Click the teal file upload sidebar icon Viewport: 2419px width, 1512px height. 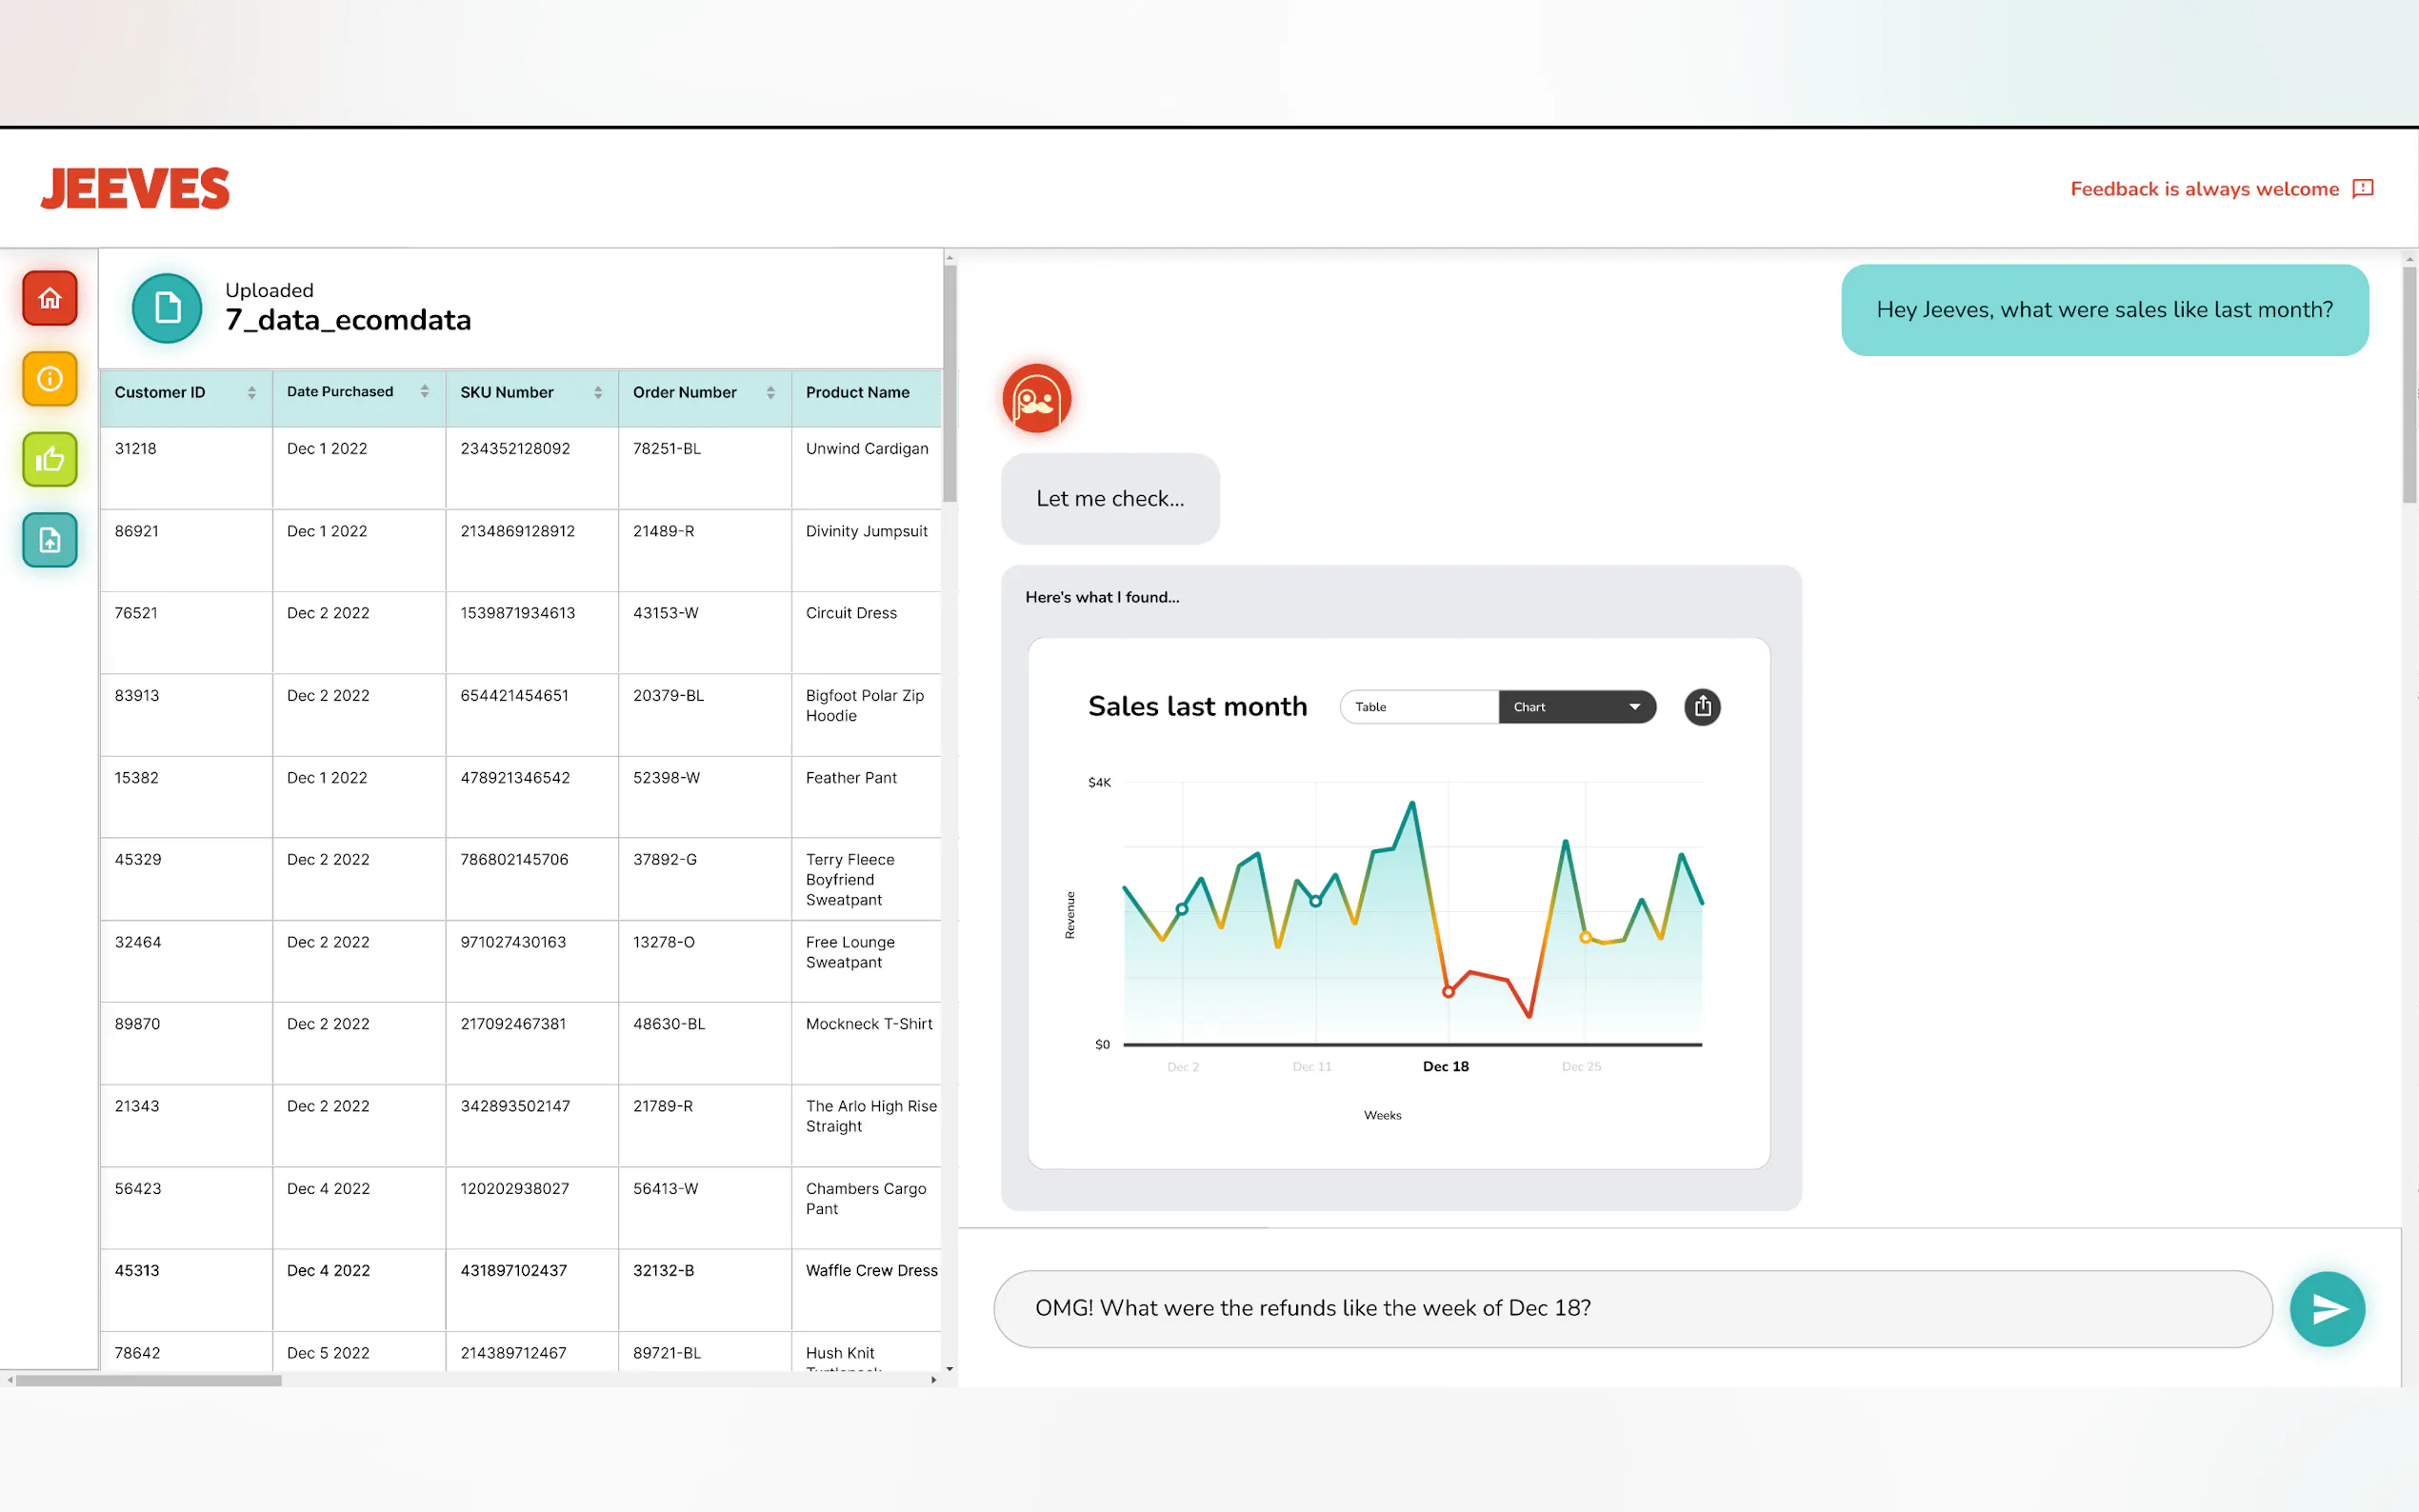50,541
